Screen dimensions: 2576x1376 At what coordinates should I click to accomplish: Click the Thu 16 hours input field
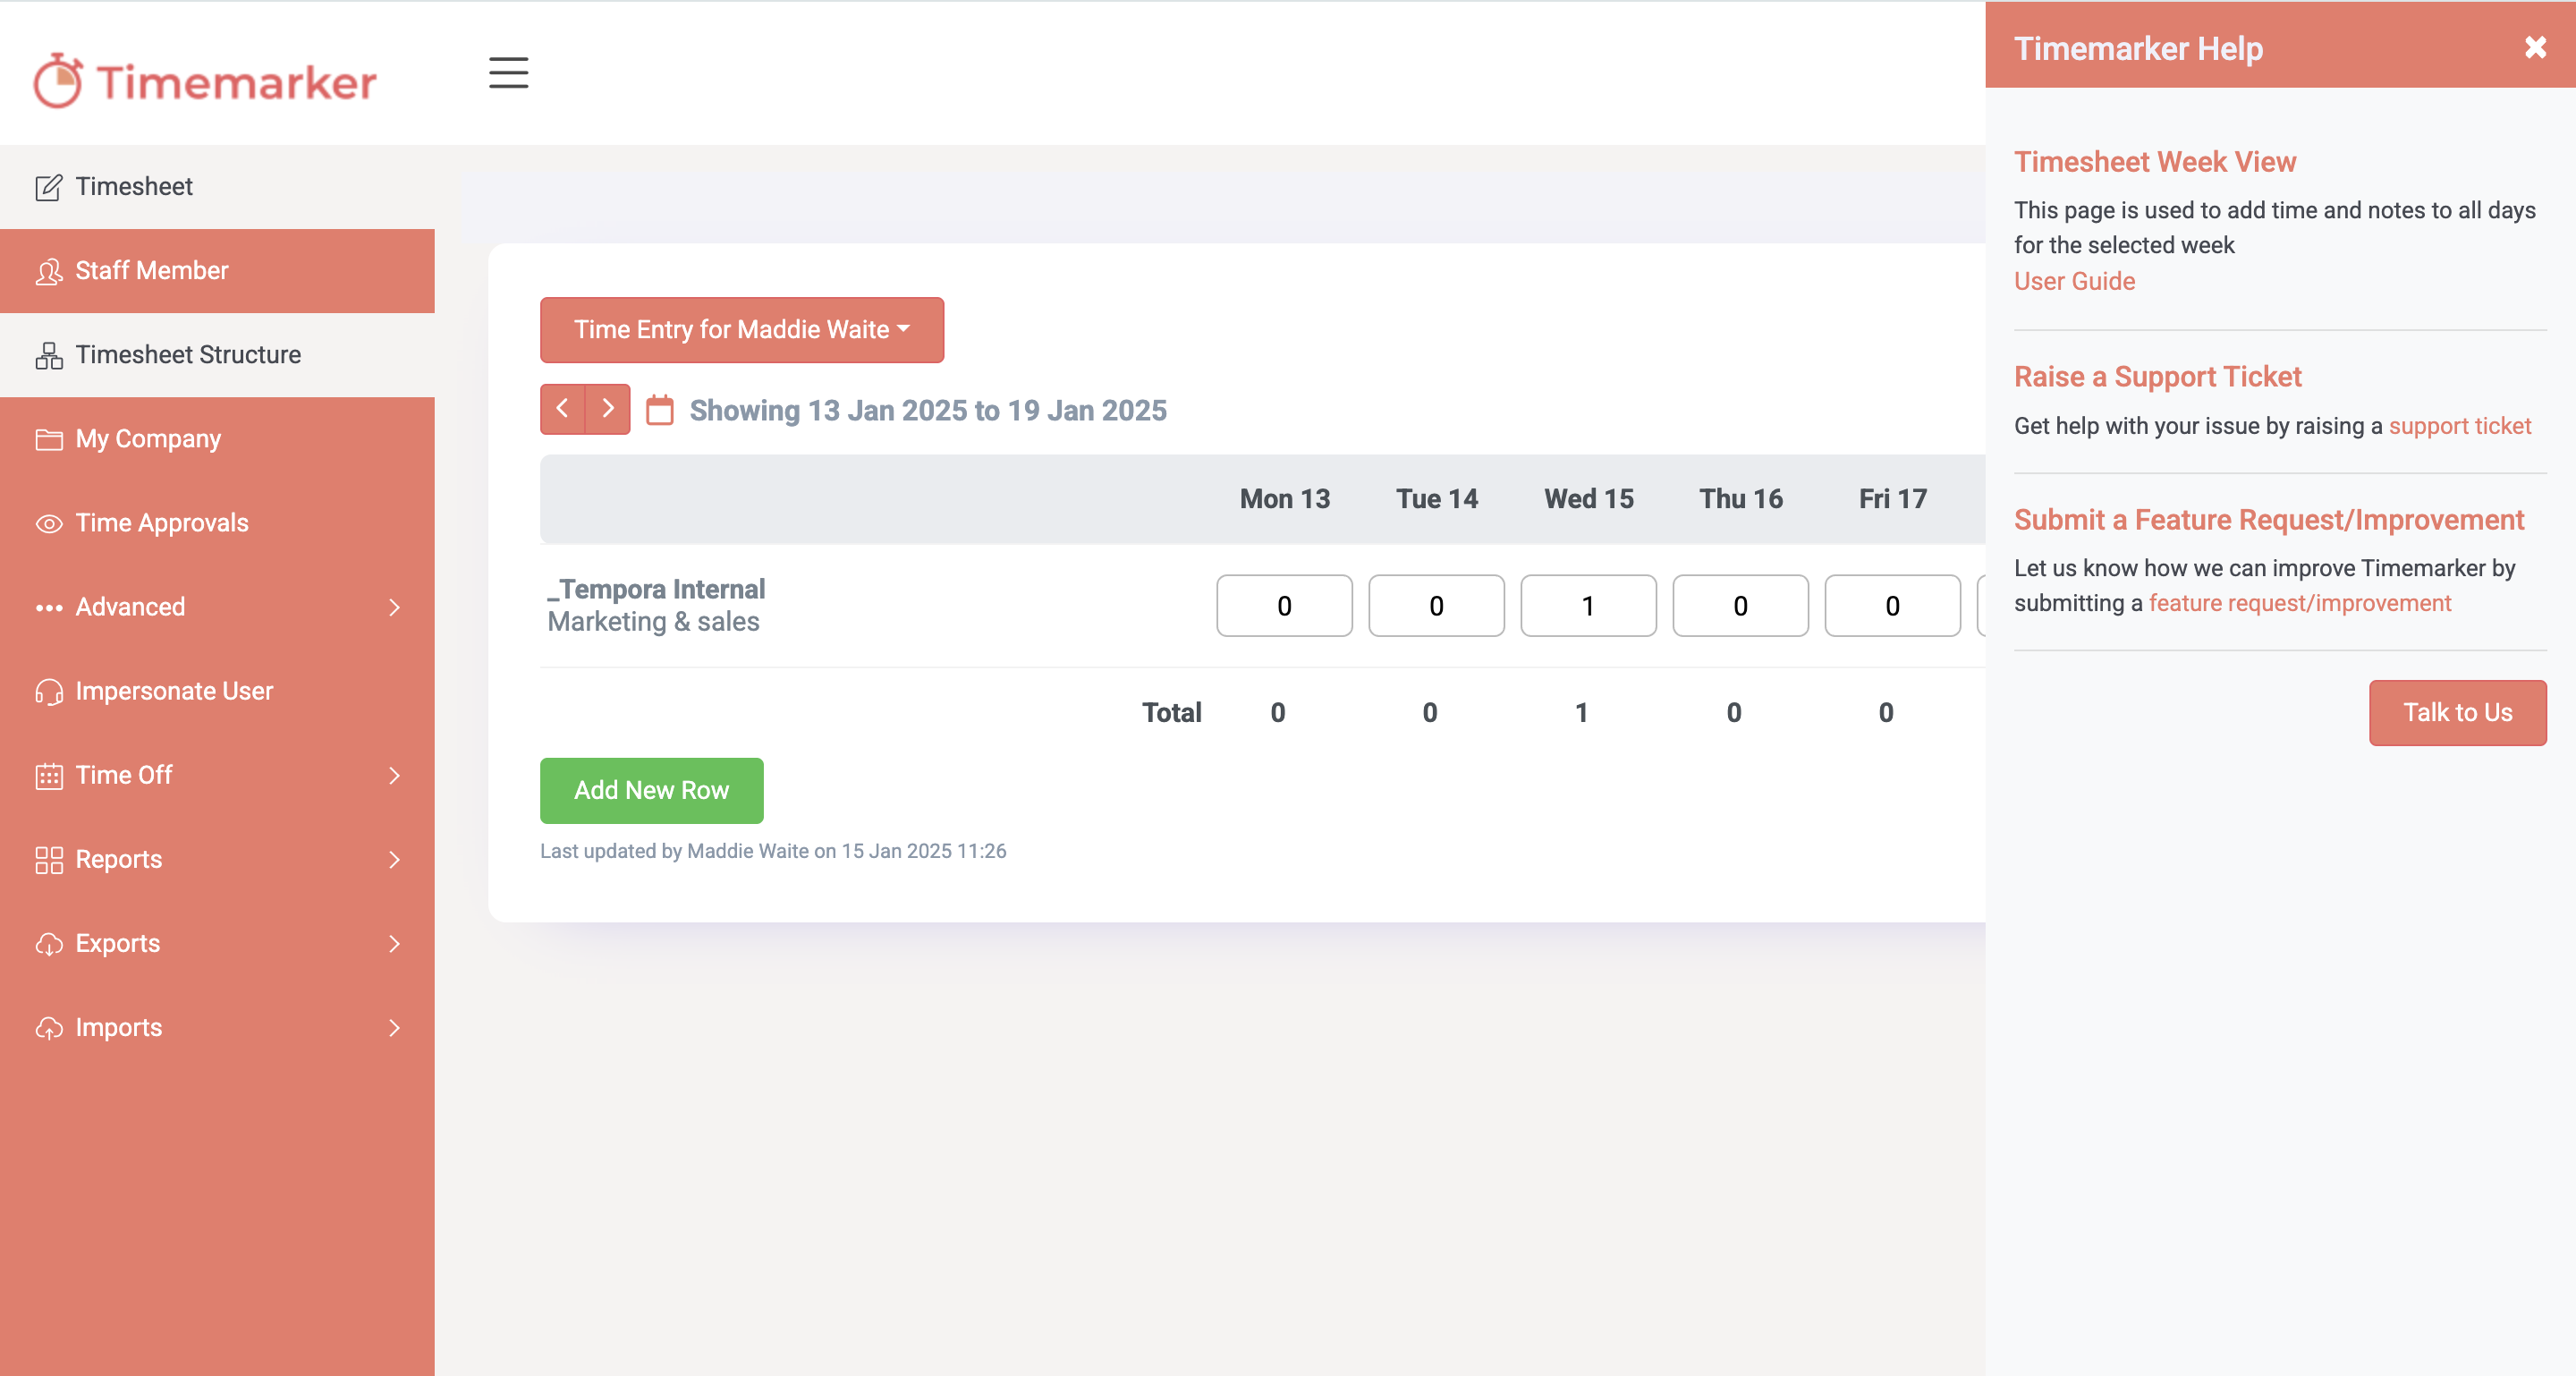pos(1740,605)
